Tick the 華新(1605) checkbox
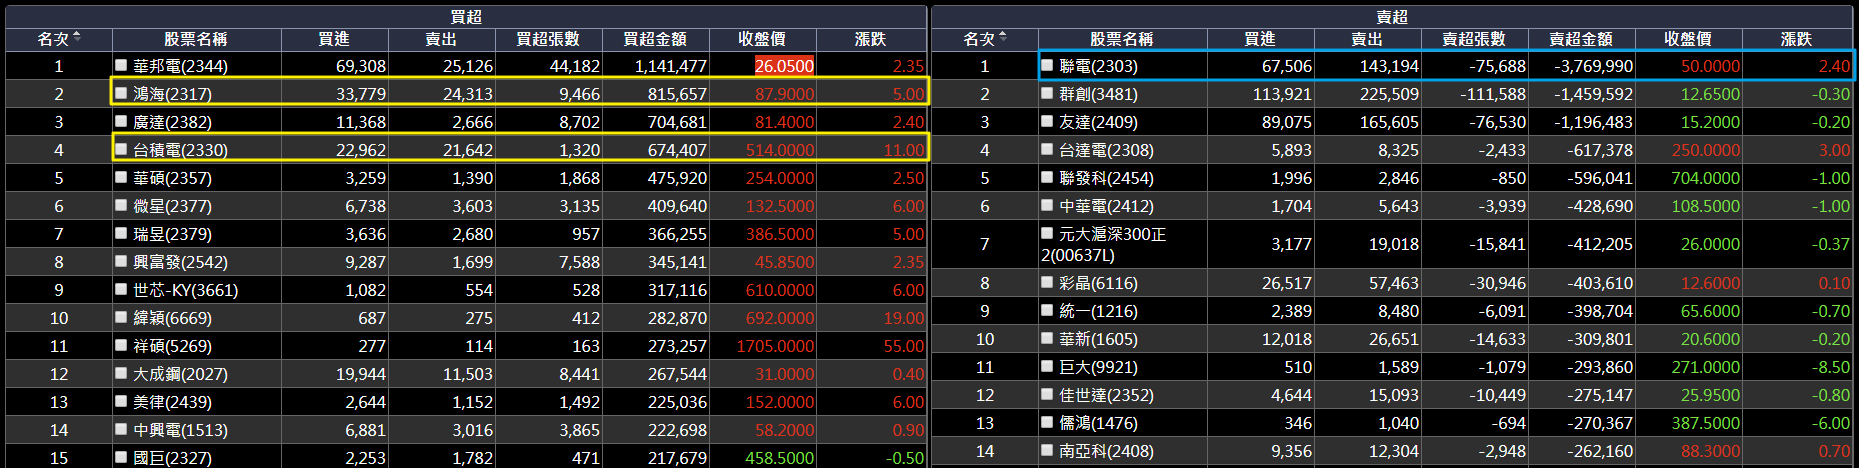 pyautogui.click(x=1047, y=337)
